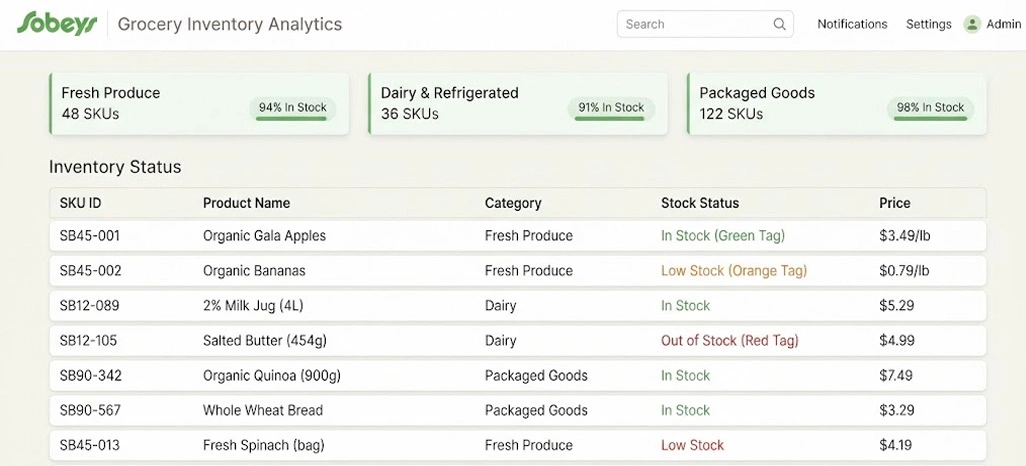Click the Grocery Inventory Analytics title
The height and width of the screenshot is (466, 1026).
coord(230,24)
